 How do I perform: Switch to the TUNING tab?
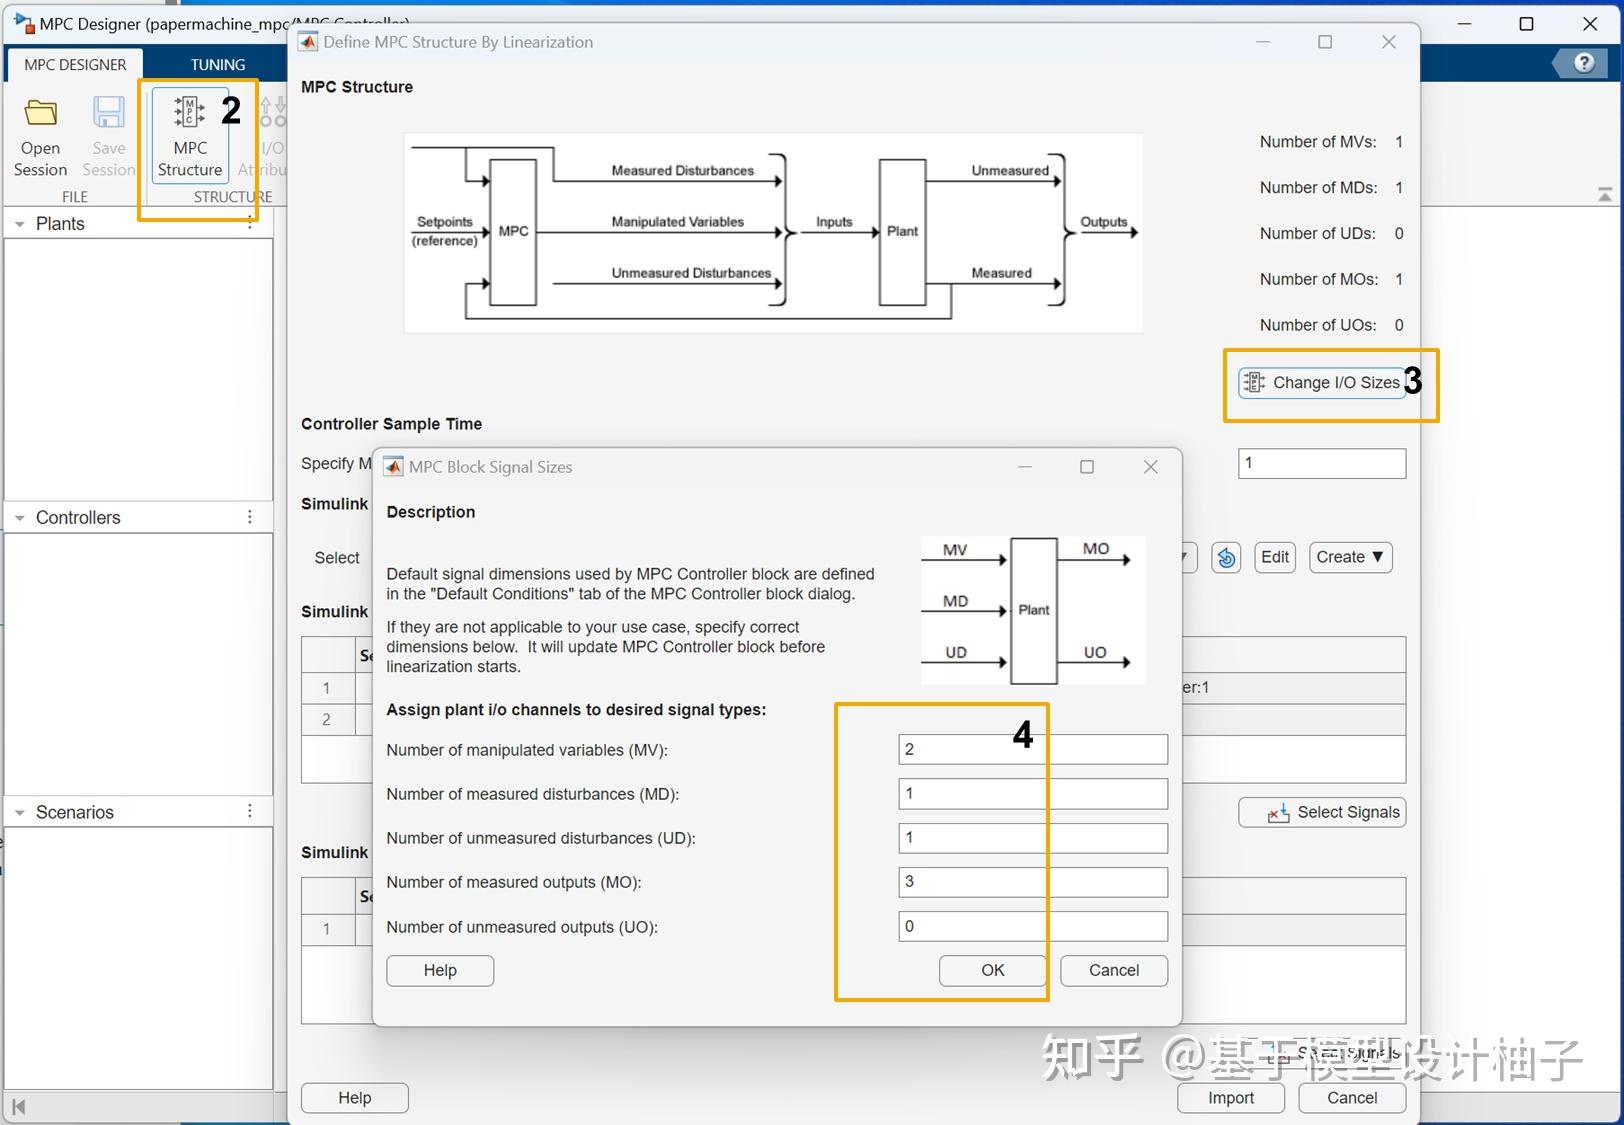pos(216,63)
